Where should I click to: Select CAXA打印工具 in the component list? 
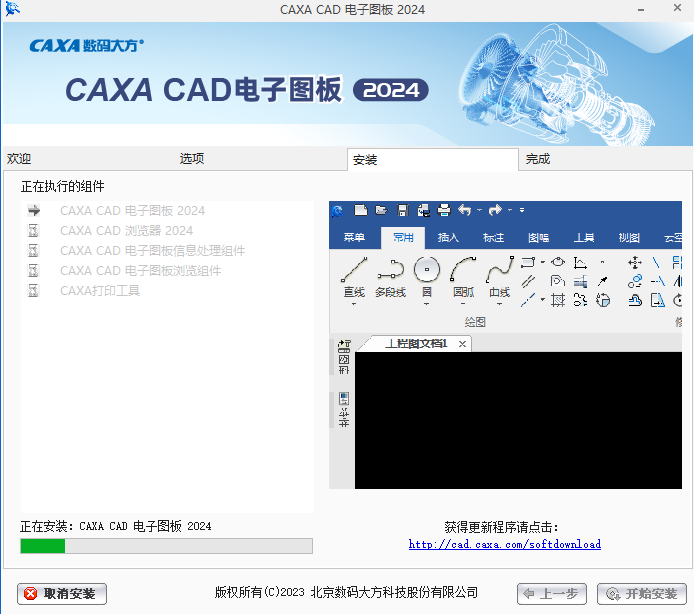click(x=100, y=291)
